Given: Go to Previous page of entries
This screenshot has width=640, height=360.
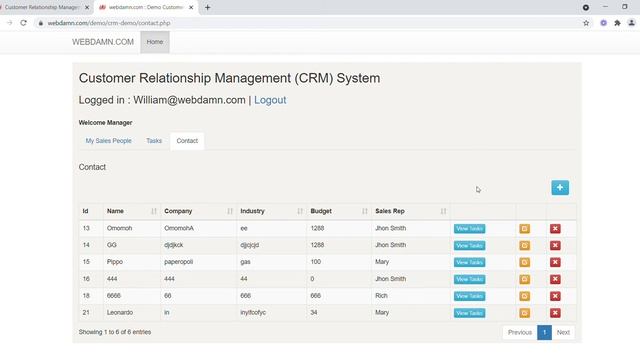Looking at the screenshot, I should tap(520, 333).
